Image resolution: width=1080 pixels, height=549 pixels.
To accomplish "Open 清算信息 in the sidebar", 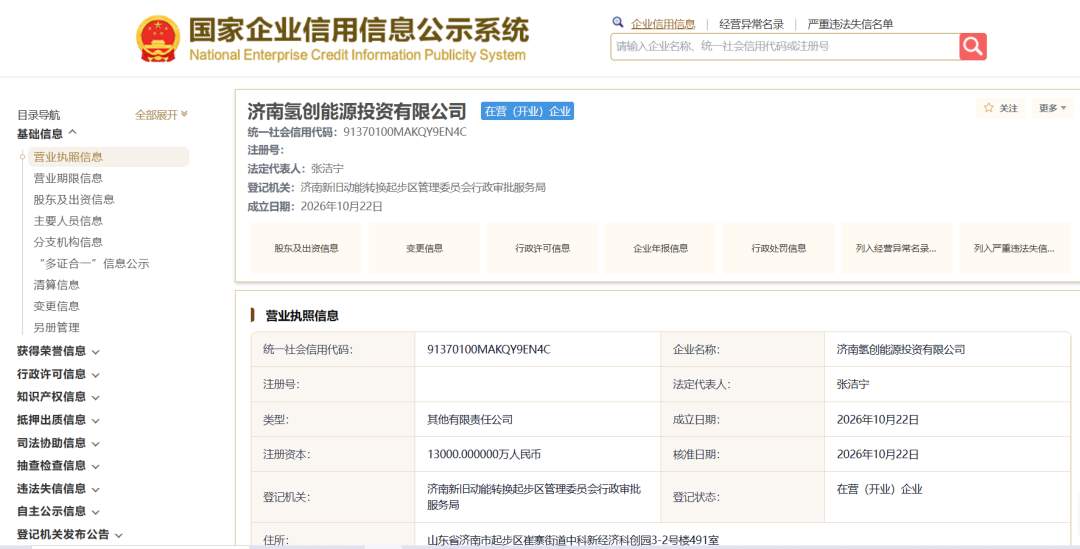I will pyautogui.click(x=56, y=285).
